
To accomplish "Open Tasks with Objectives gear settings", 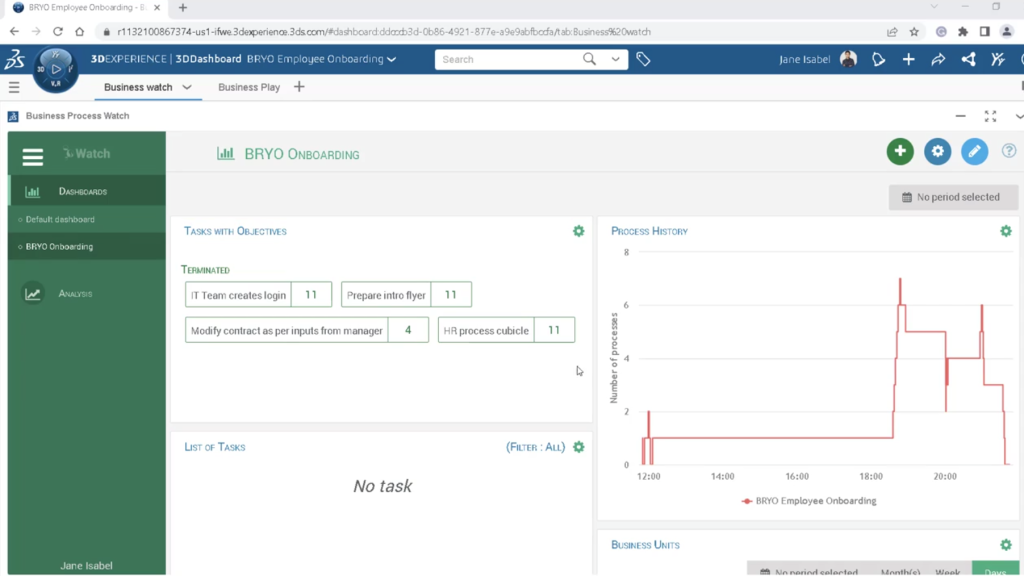I will click(579, 231).
